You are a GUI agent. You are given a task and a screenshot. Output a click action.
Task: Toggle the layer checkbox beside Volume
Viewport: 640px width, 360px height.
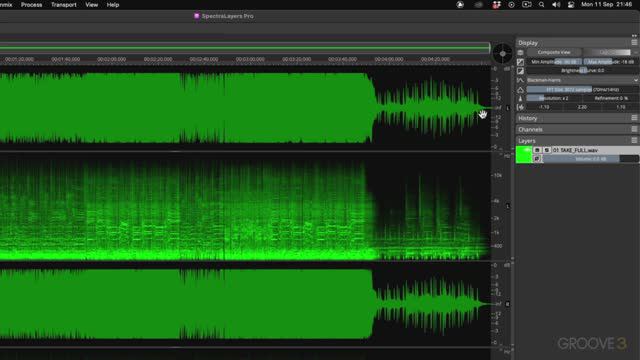pyautogui.click(x=537, y=159)
